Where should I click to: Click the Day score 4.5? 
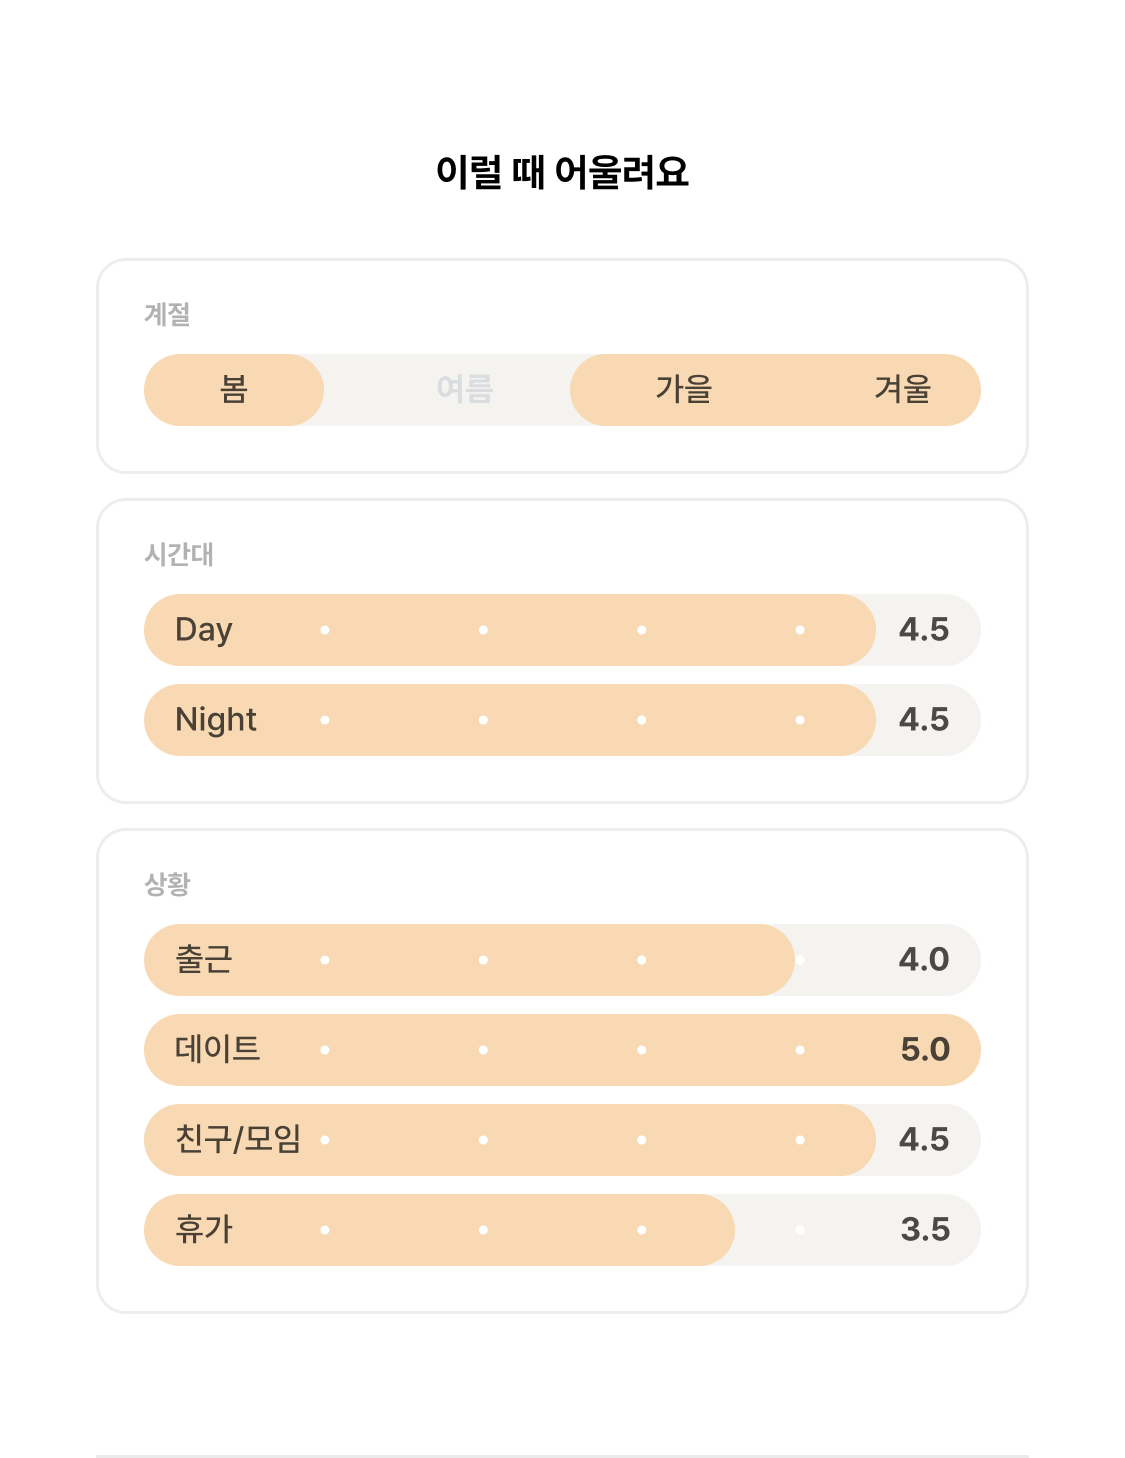click(924, 630)
